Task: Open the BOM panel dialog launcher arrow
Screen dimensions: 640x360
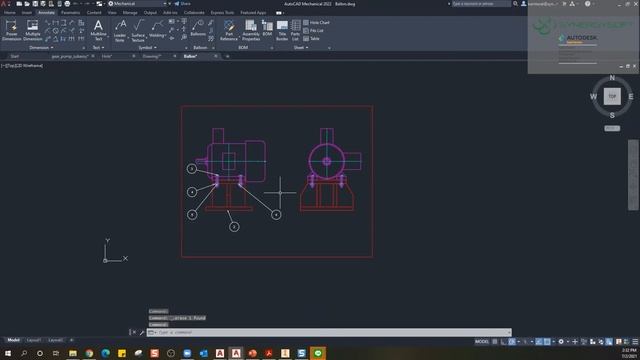Action: tap(272, 48)
